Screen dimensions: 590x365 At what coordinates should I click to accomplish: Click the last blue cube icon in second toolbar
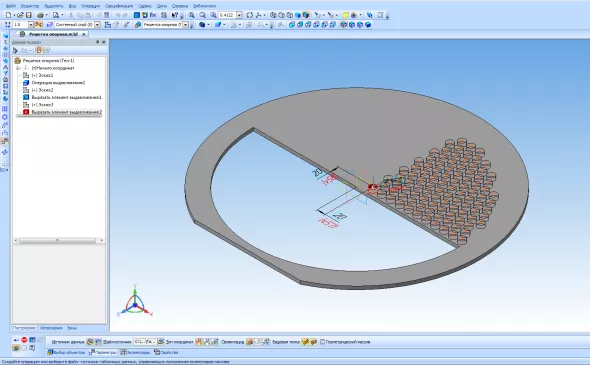[x=368, y=24]
